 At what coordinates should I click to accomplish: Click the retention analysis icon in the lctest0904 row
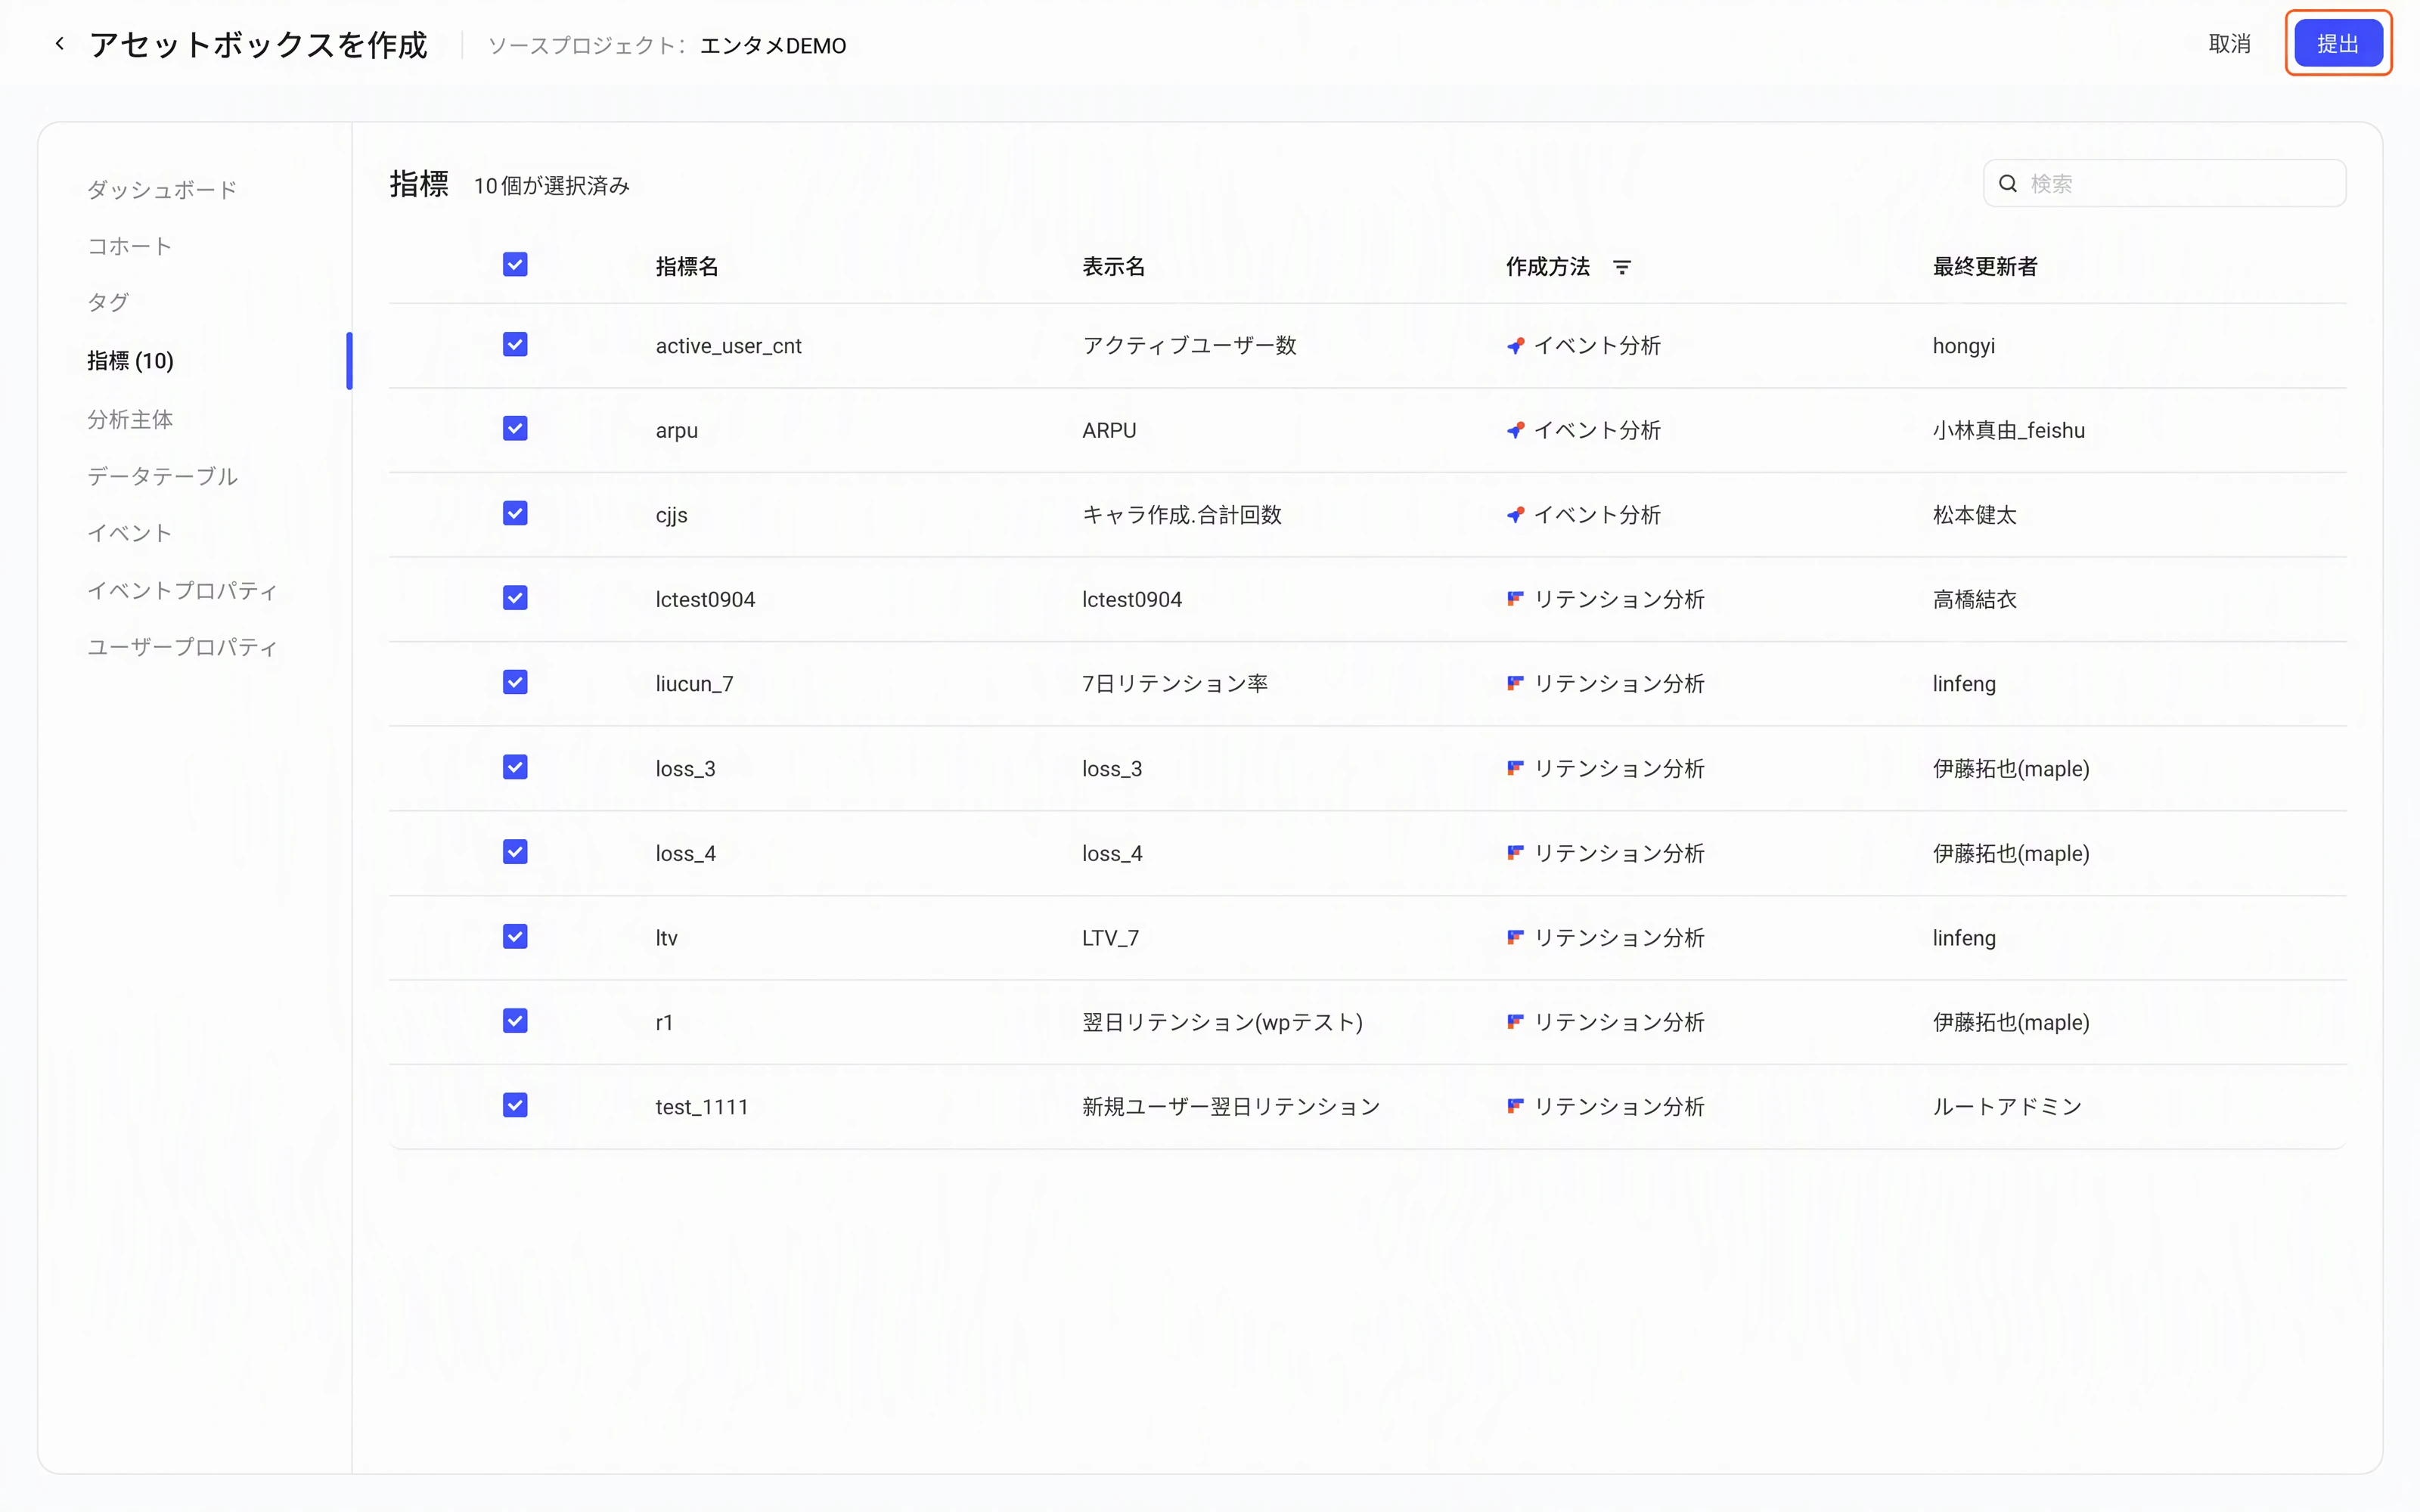(1515, 599)
